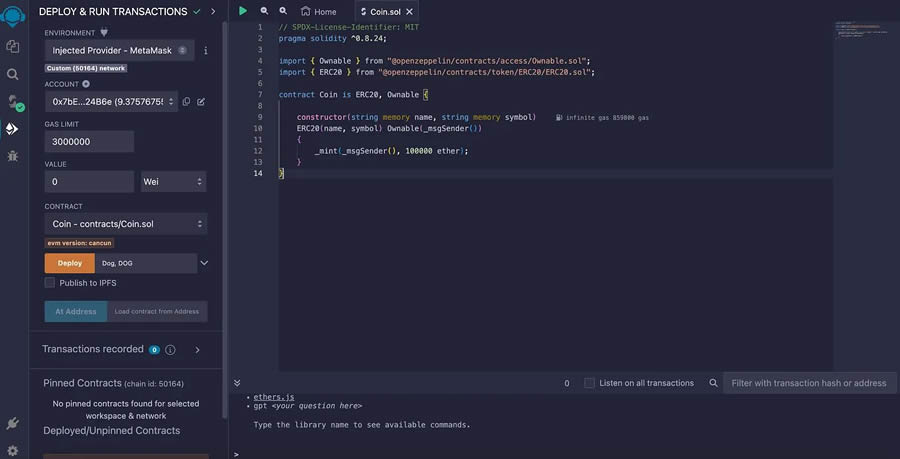
Task: Click the zoom in magnifier icon
Action: (283, 11)
